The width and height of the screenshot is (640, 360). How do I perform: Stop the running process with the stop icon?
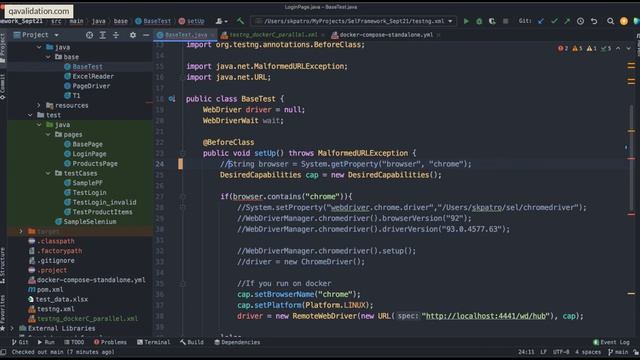click(505, 21)
